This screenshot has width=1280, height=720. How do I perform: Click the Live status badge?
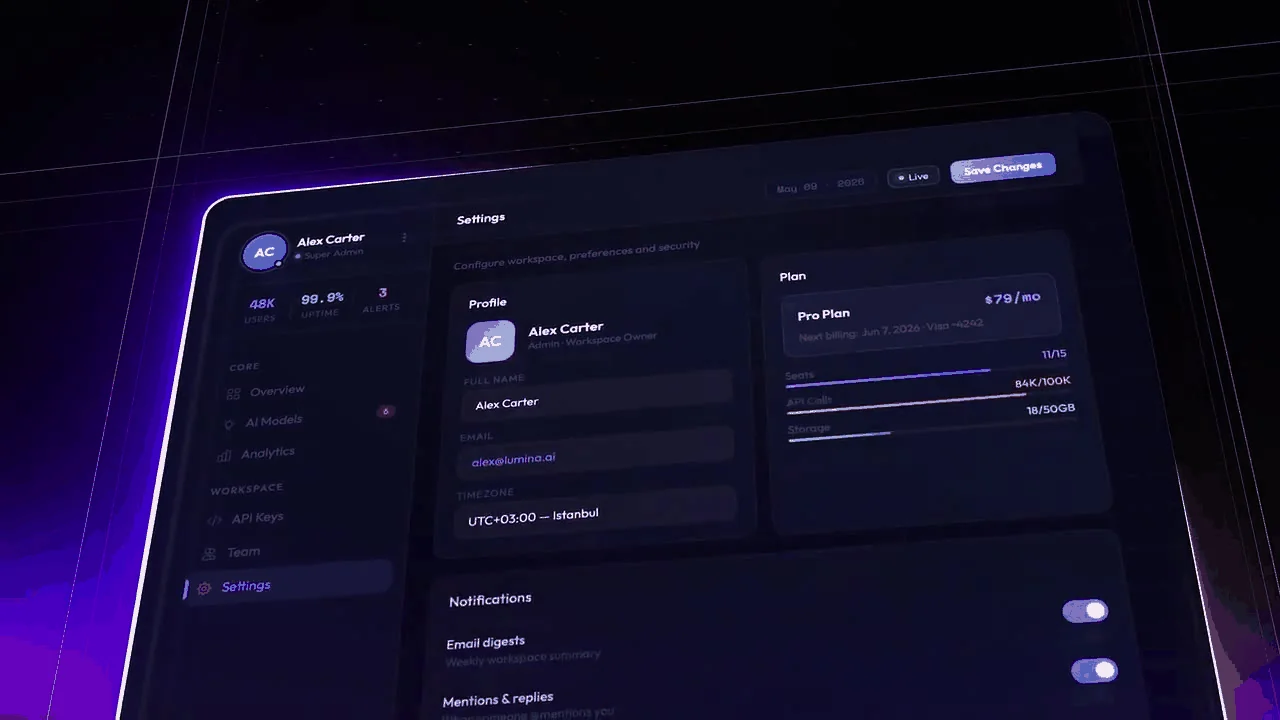(x=913, y=177)
